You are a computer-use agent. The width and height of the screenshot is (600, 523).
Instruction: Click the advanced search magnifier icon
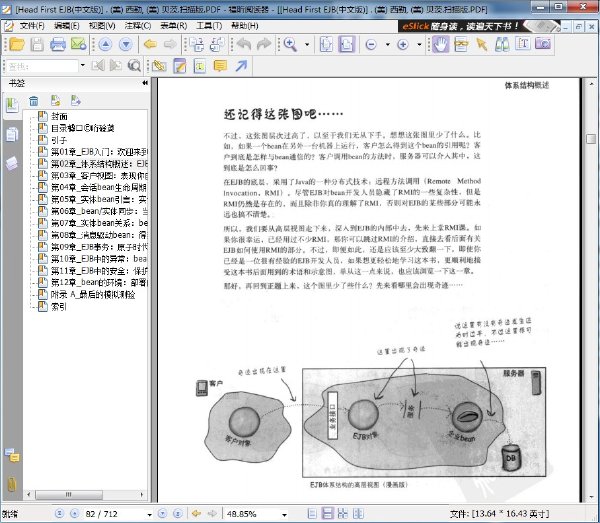(x=134, y=66)
